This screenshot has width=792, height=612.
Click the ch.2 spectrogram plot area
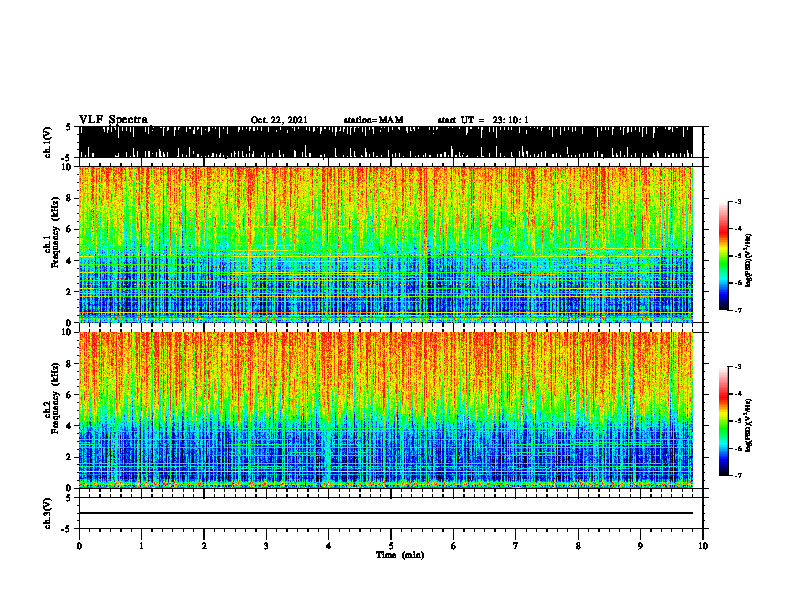click(386, 410)
